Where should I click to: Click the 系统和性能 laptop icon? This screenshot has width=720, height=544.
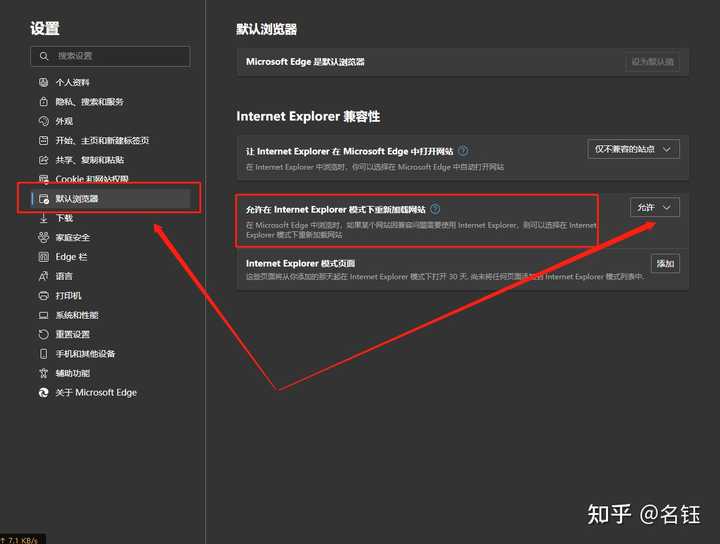pos(43,315)
